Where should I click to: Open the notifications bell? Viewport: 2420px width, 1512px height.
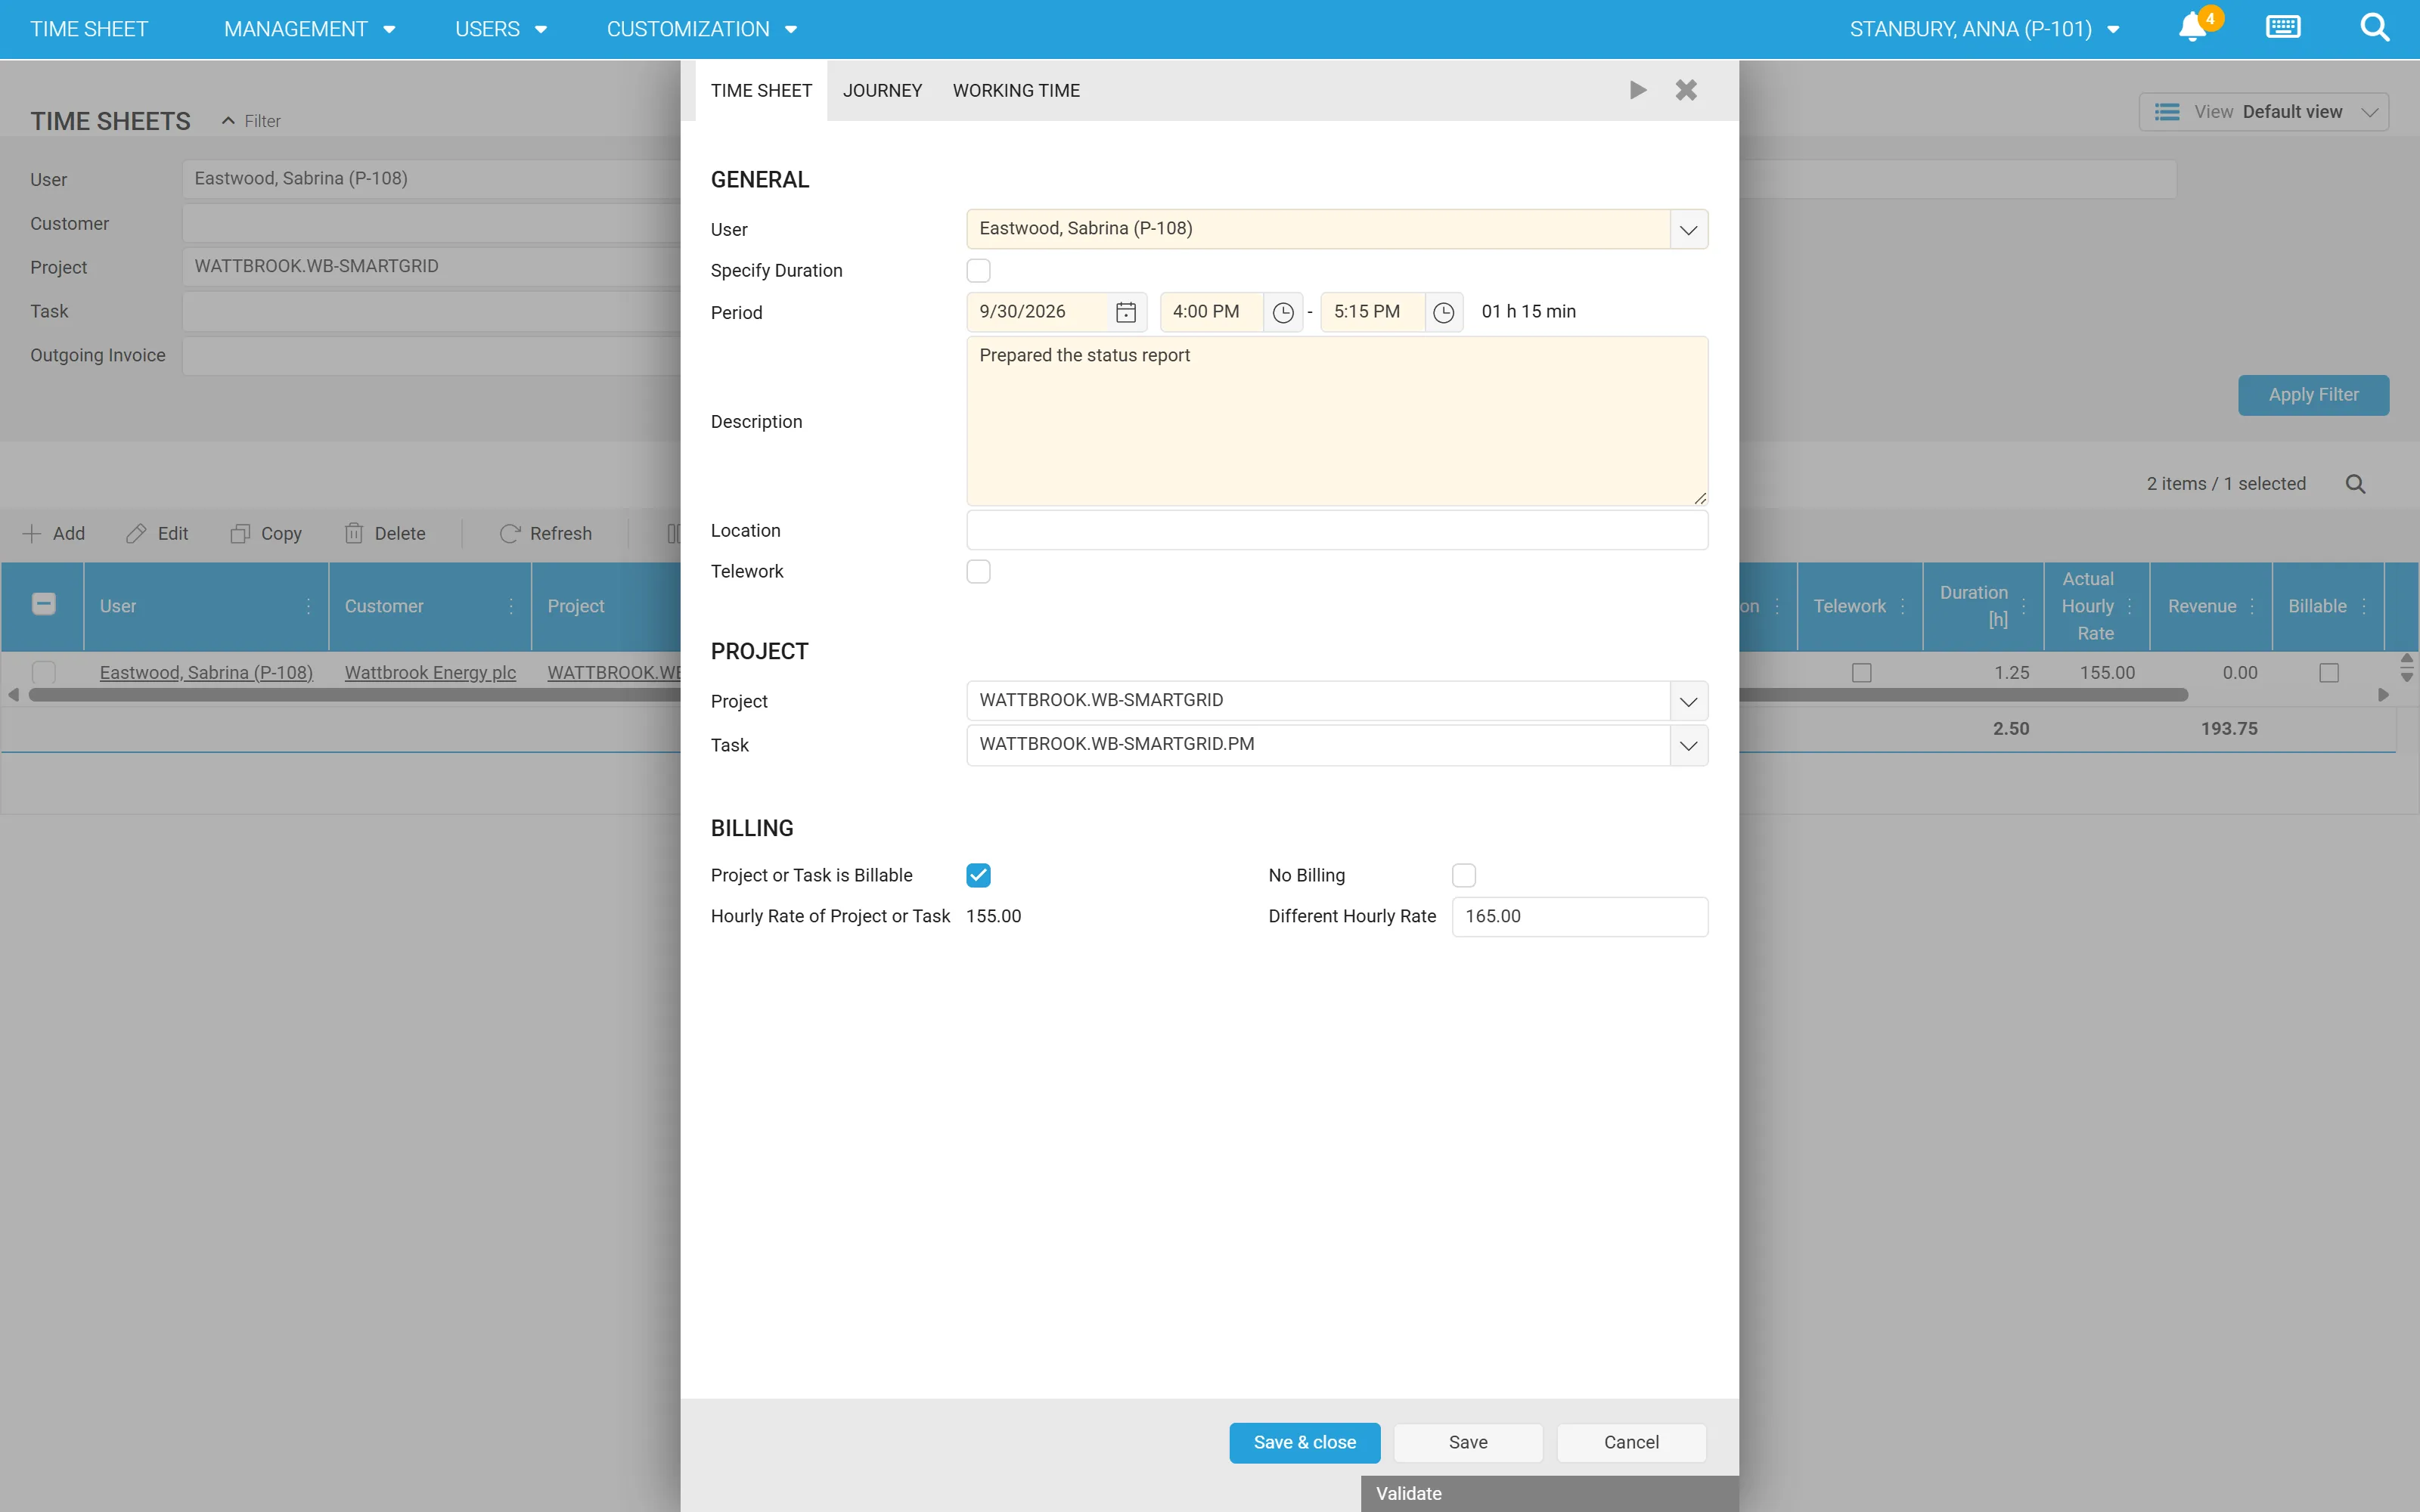[2192, 28]
